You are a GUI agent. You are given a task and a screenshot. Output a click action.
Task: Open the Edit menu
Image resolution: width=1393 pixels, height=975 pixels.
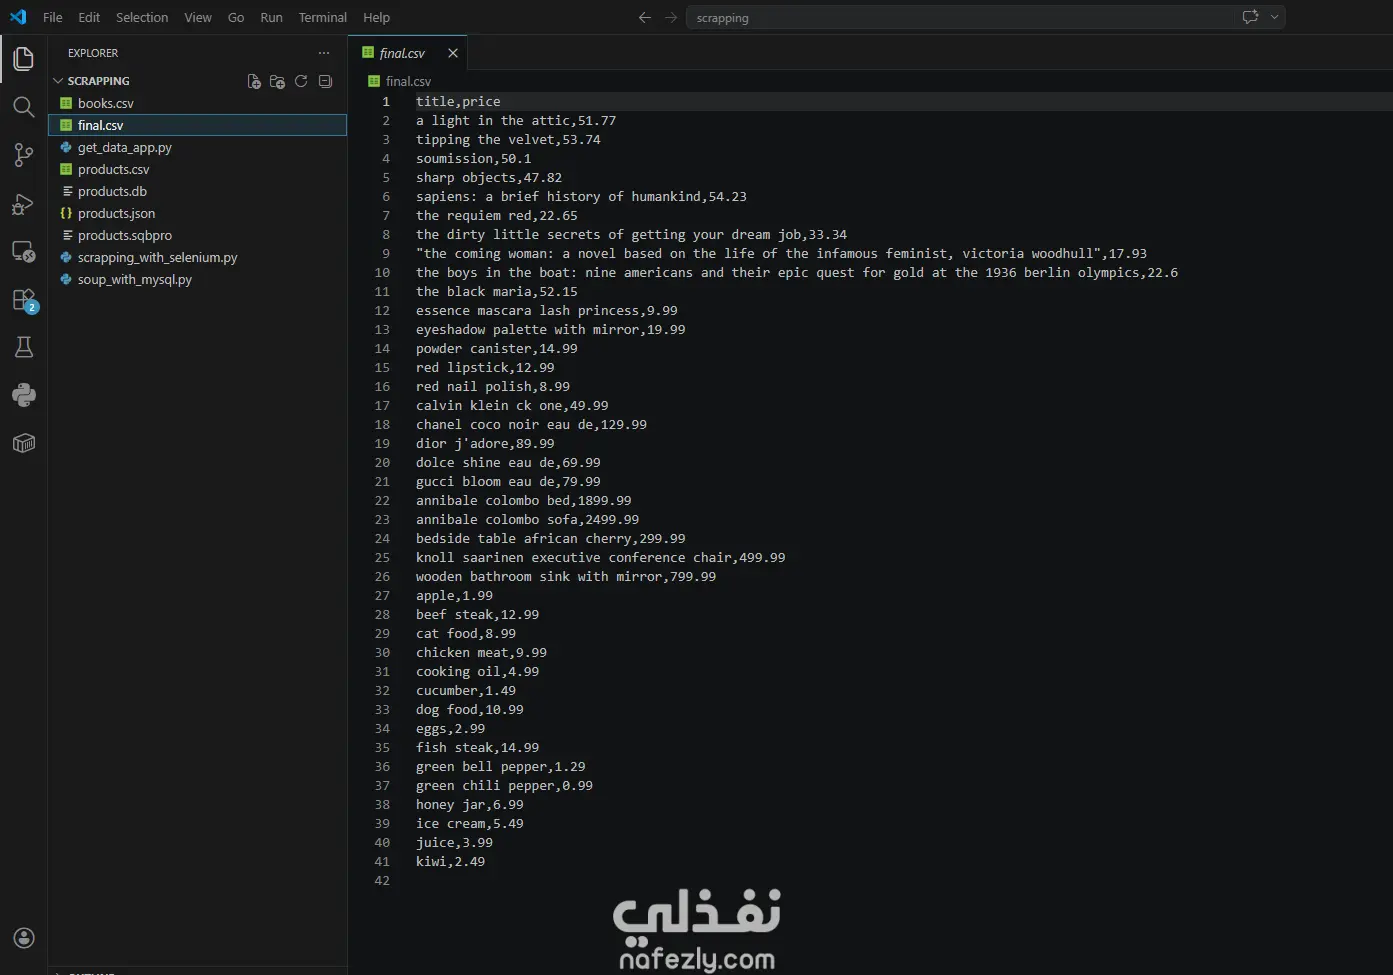pyautogui.click(x=89, y=17)
